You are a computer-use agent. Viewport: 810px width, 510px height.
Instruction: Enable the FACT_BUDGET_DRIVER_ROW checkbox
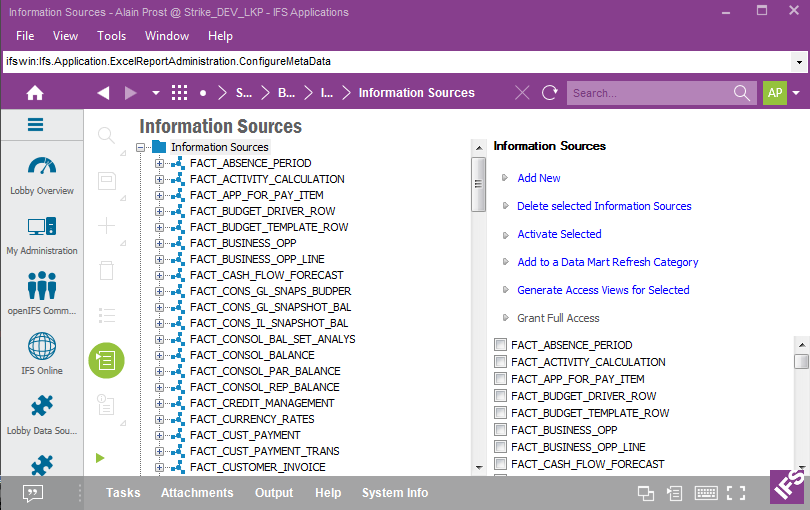tap(500, 397)
